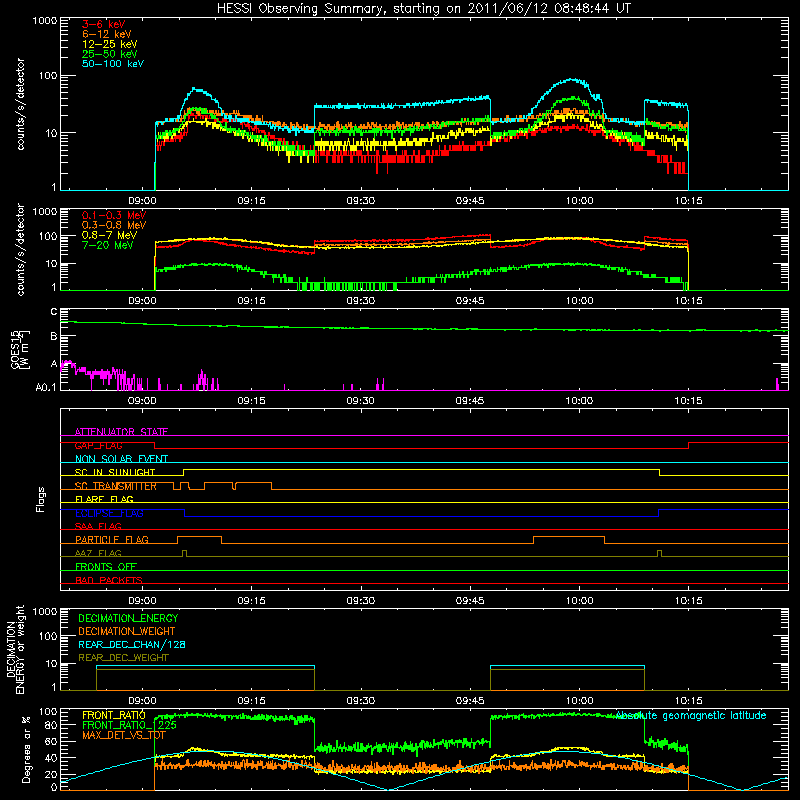Image resolution: width=800 pixels, height=800 pixels.
Task: Click the 0.1-0.3 MeV legend entry
Action: tap(114, 215)
